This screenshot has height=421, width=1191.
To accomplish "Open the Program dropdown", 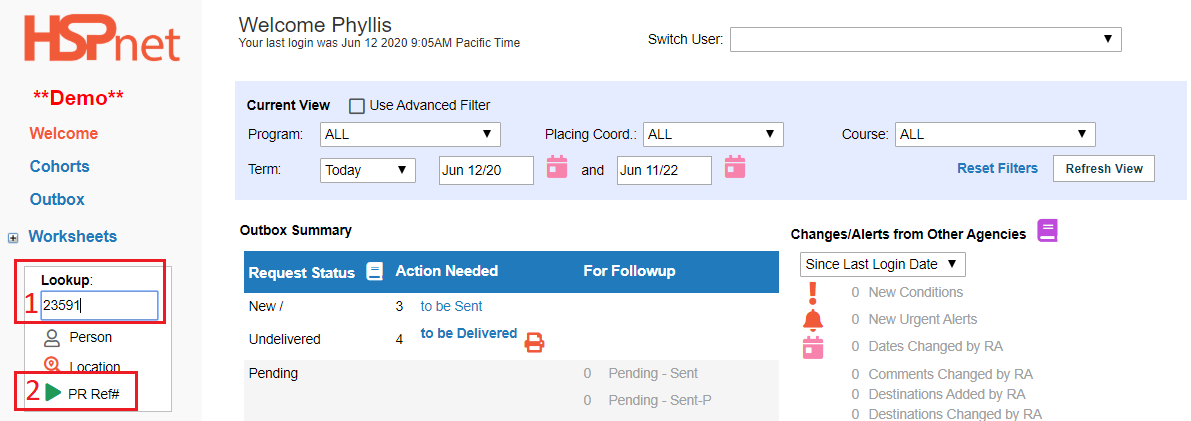I will 410,135.
